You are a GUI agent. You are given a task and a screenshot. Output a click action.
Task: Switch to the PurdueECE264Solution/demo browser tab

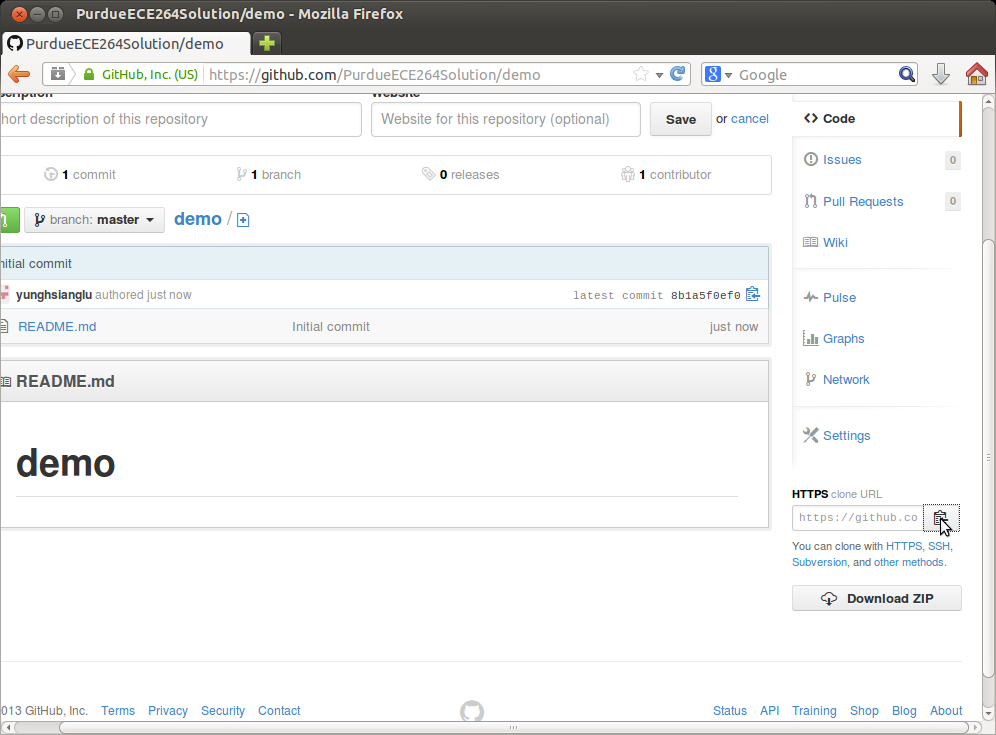coord(125,44)
